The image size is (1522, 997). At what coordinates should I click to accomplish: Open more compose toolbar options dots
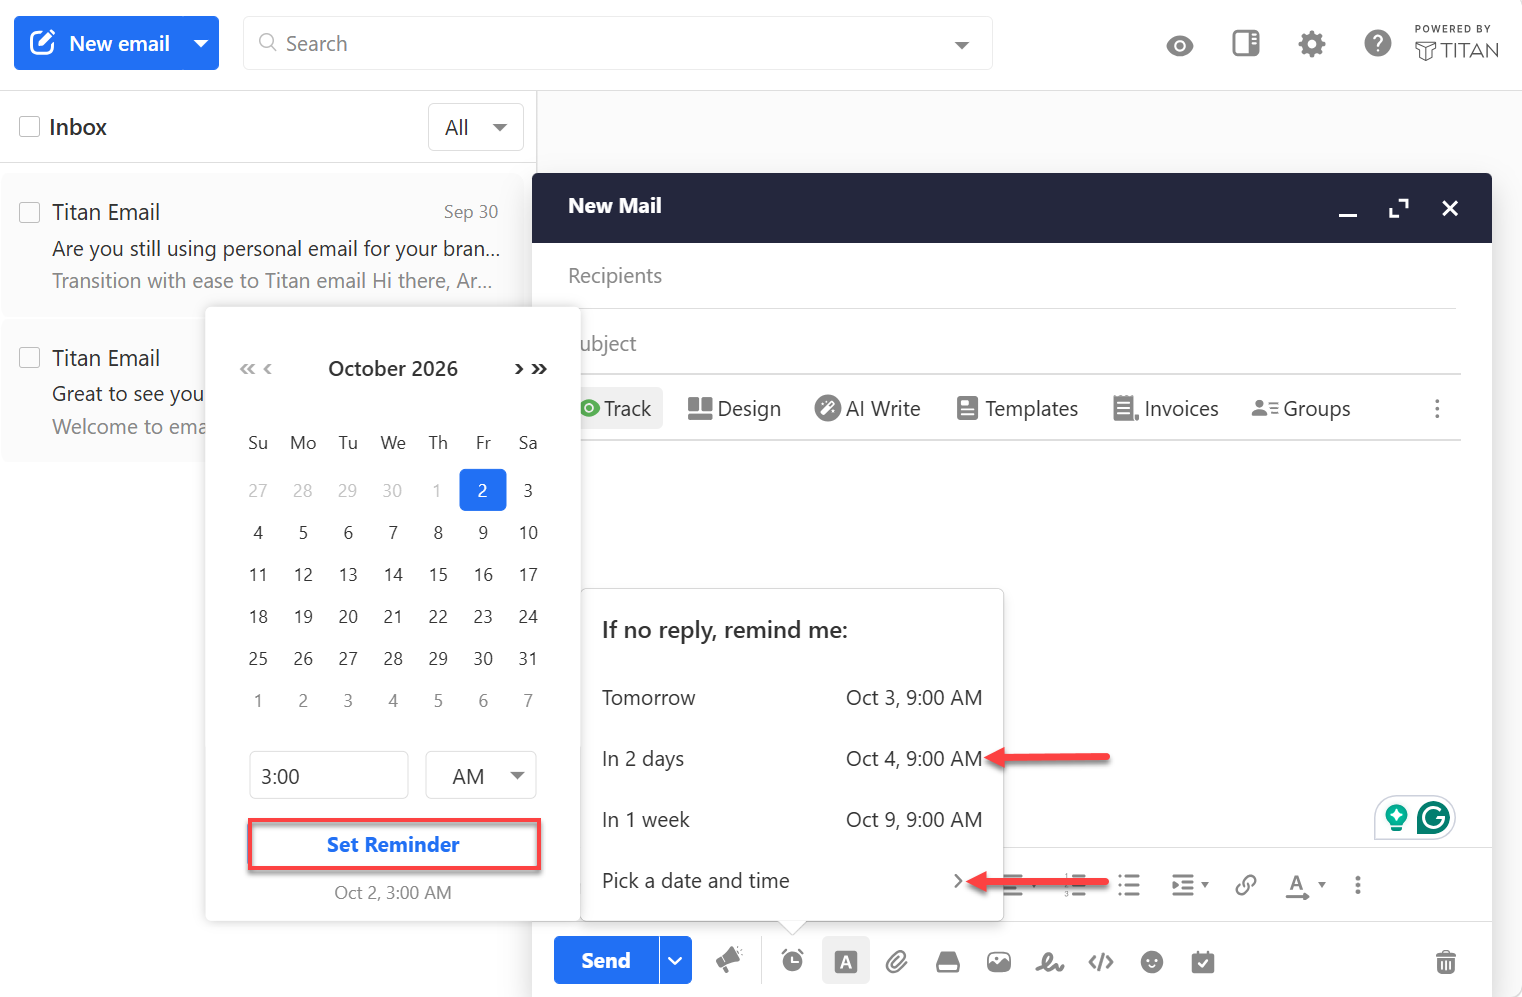pyautogui.click(x=1437, y=408)
